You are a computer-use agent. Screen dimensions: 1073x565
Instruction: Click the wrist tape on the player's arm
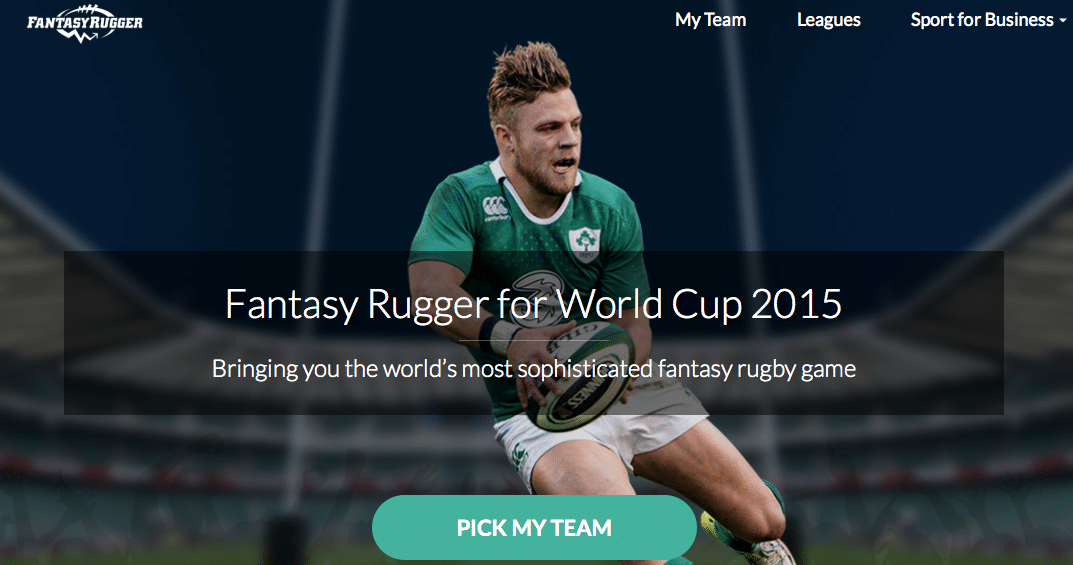point(500,334)
